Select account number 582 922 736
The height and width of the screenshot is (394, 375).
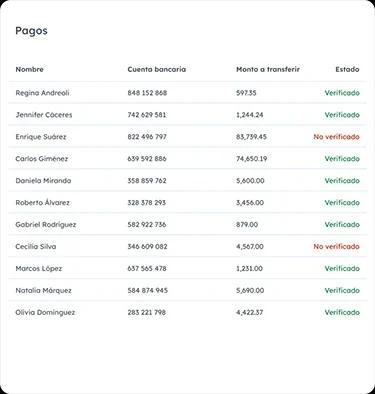[147, 225]
